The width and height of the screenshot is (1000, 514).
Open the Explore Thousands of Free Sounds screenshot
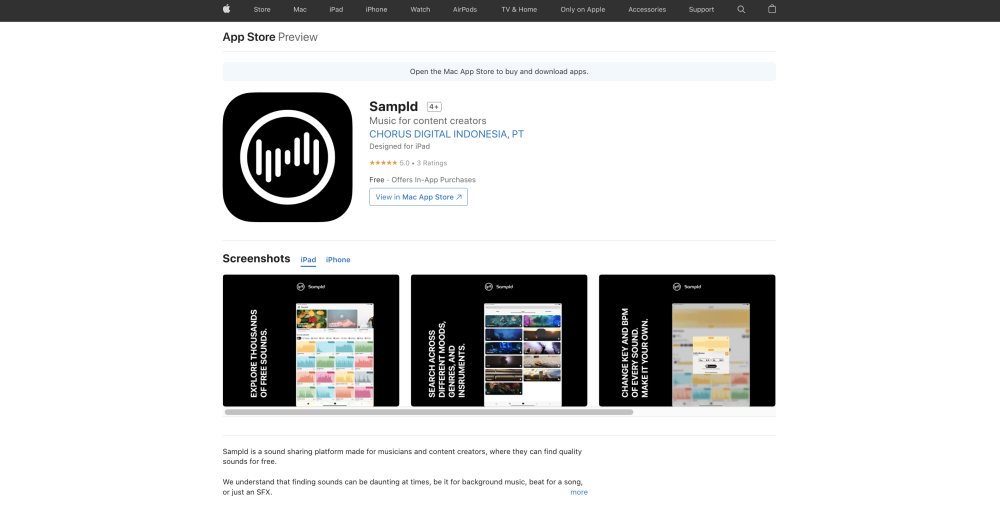point(311,341)
